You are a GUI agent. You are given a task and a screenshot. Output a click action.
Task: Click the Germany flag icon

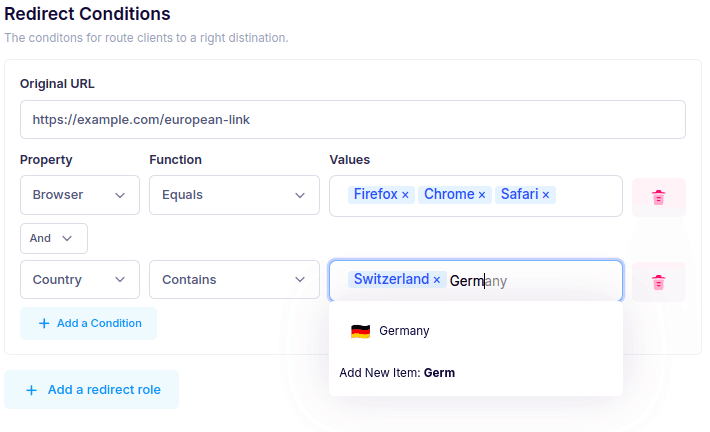coord(360,331)
